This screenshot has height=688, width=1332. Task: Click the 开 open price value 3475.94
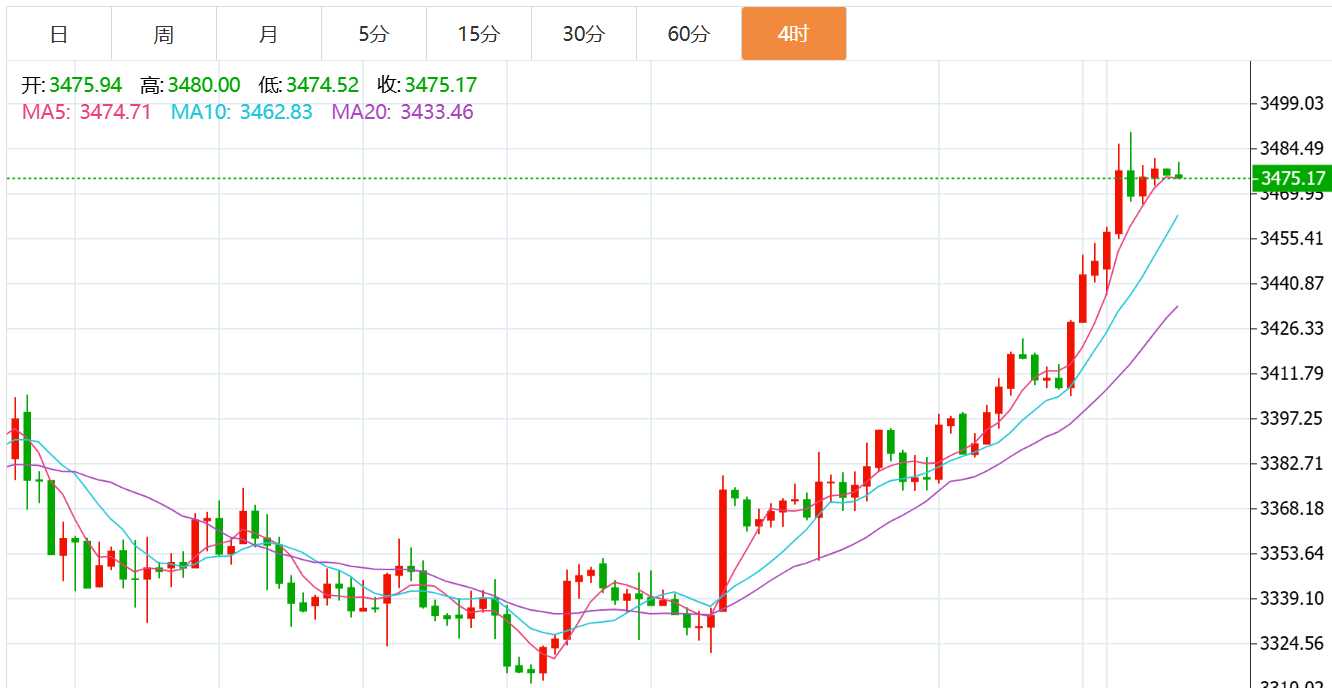pyautogui.click(x=85, y=86)
